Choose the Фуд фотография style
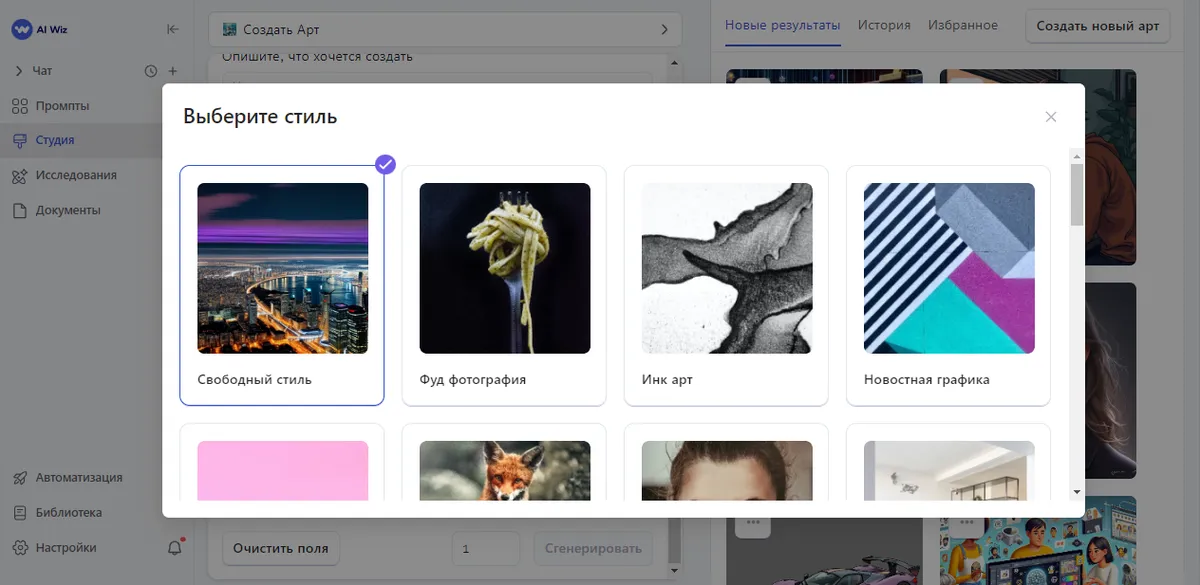The height and width of the screenshot is (585, 1200). tap(504, 285)
